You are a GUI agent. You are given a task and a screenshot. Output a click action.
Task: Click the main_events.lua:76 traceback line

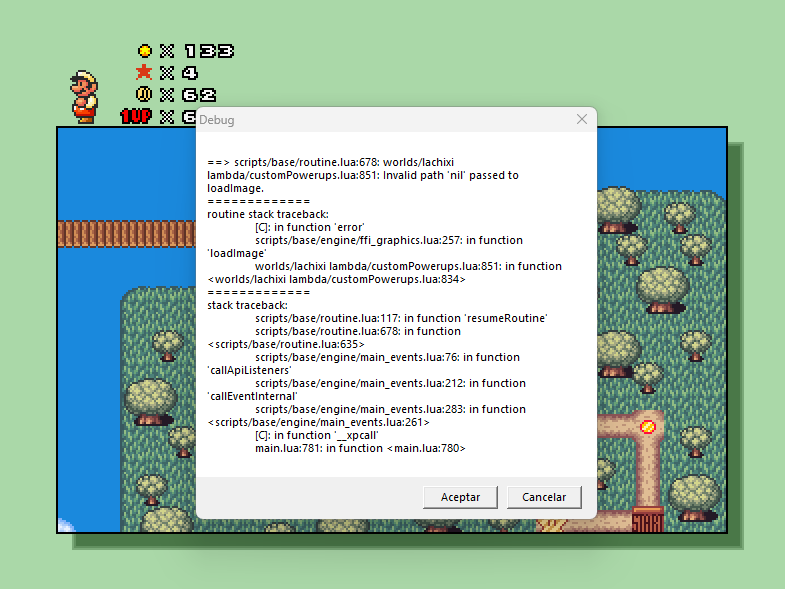tap(387, 357)
